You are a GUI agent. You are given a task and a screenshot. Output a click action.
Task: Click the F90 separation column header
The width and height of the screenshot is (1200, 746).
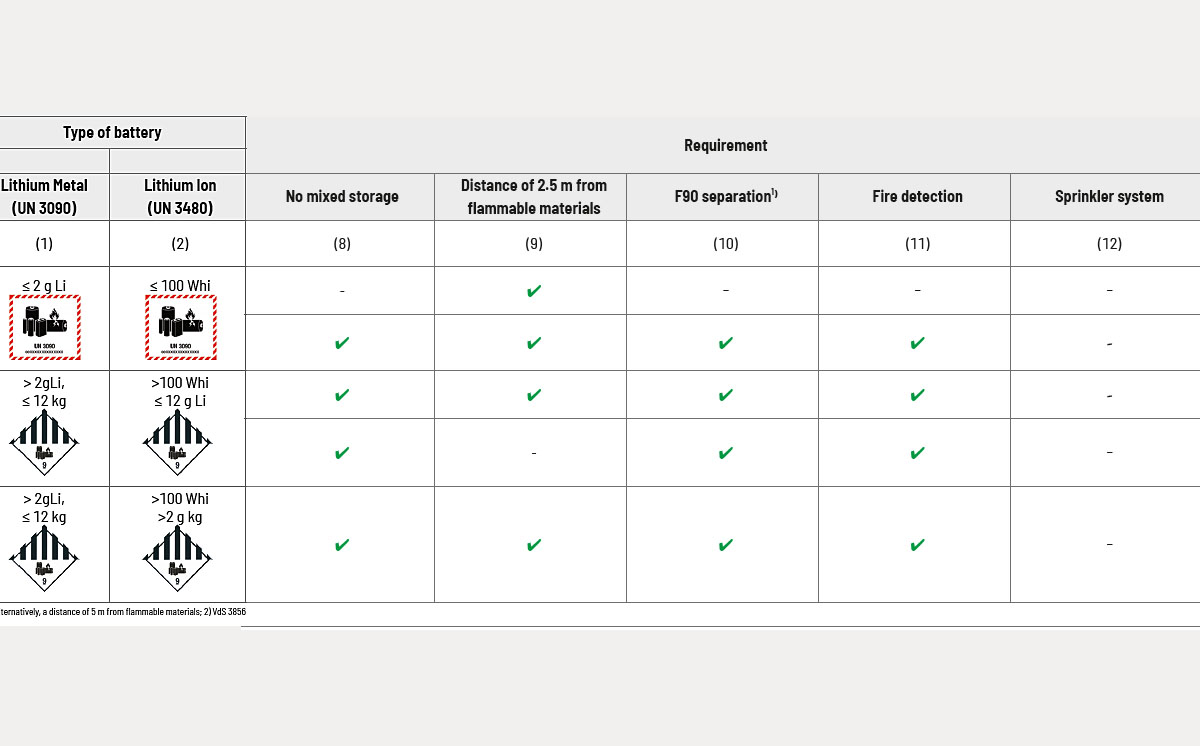[x=726, y=197]
